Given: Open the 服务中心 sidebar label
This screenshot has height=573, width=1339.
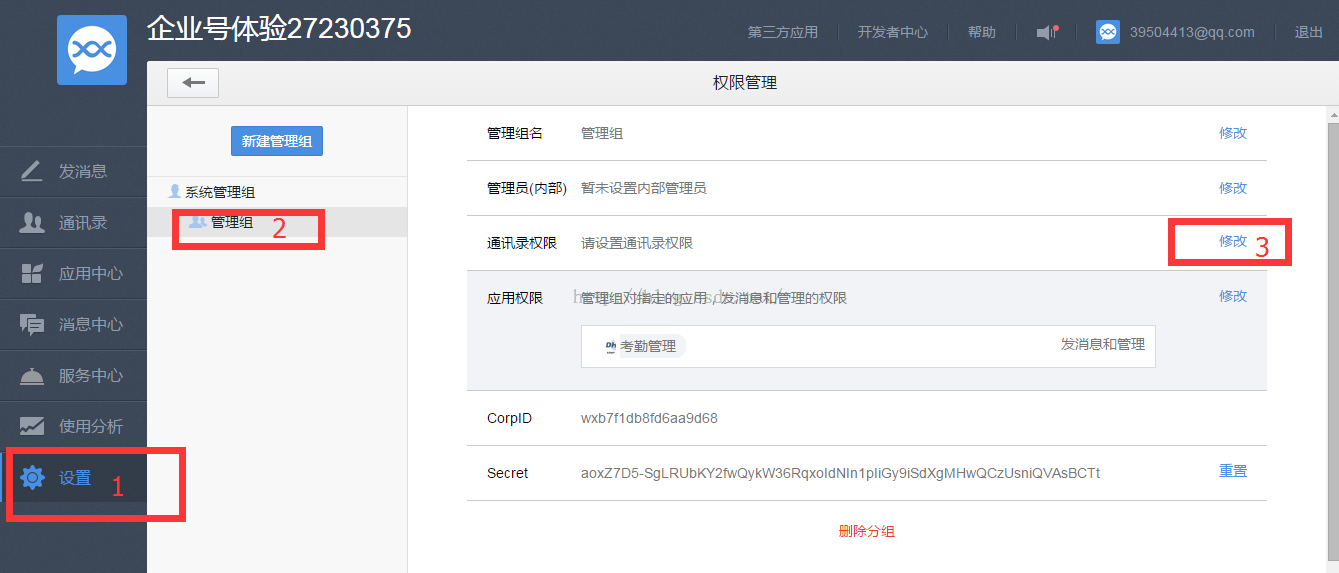Looking at the screenshot, I should click(91, 375).
